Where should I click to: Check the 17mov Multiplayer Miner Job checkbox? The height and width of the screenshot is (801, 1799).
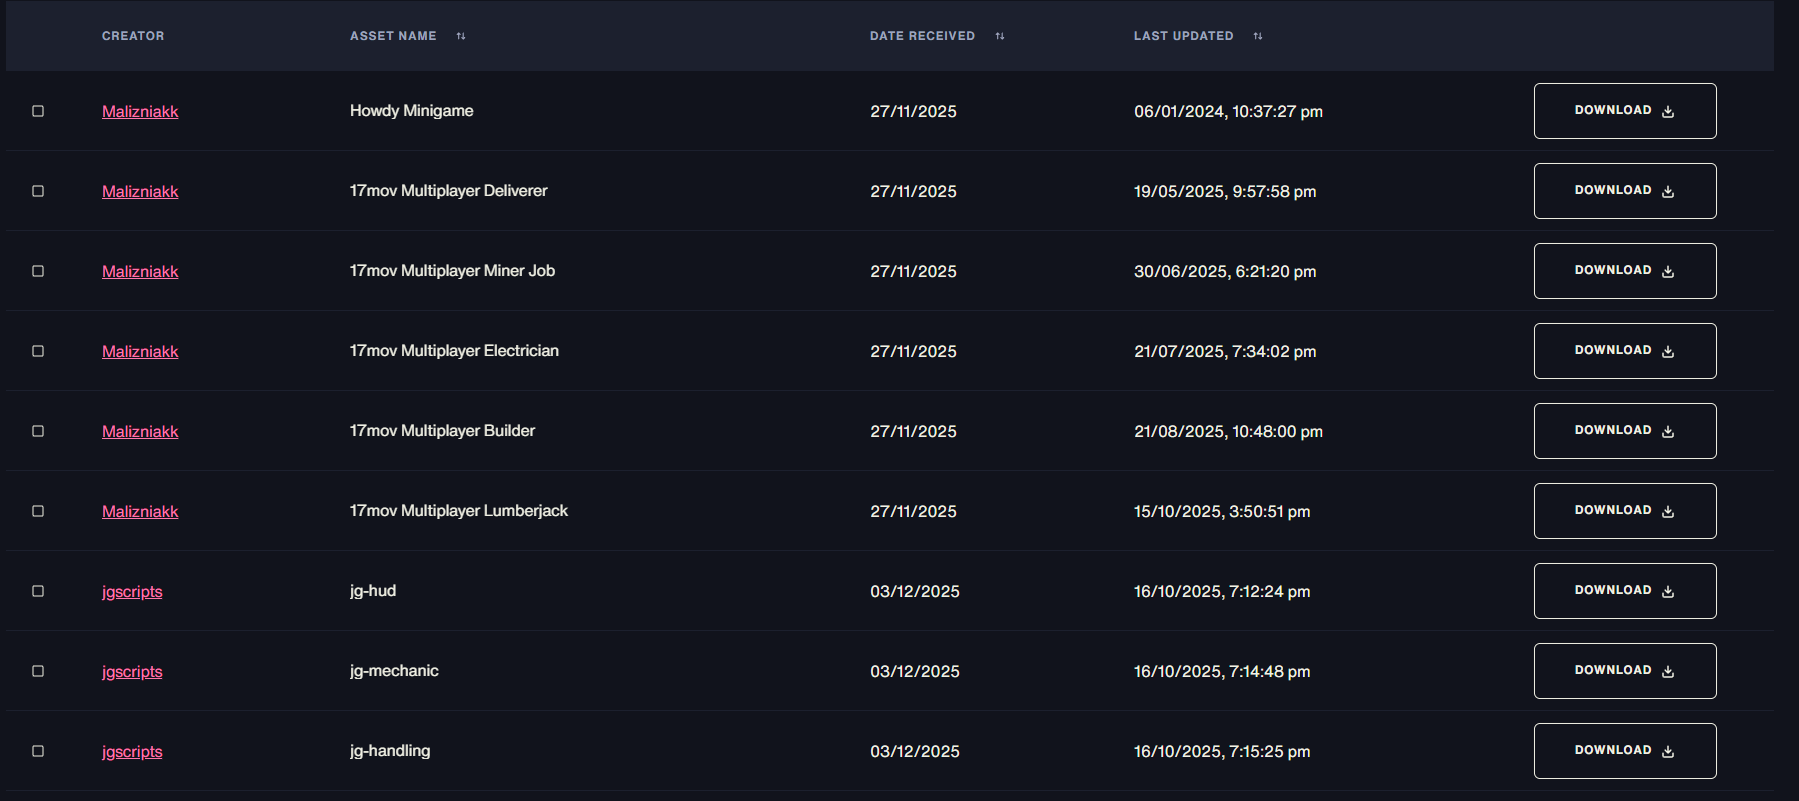click(x=38, y=271)
